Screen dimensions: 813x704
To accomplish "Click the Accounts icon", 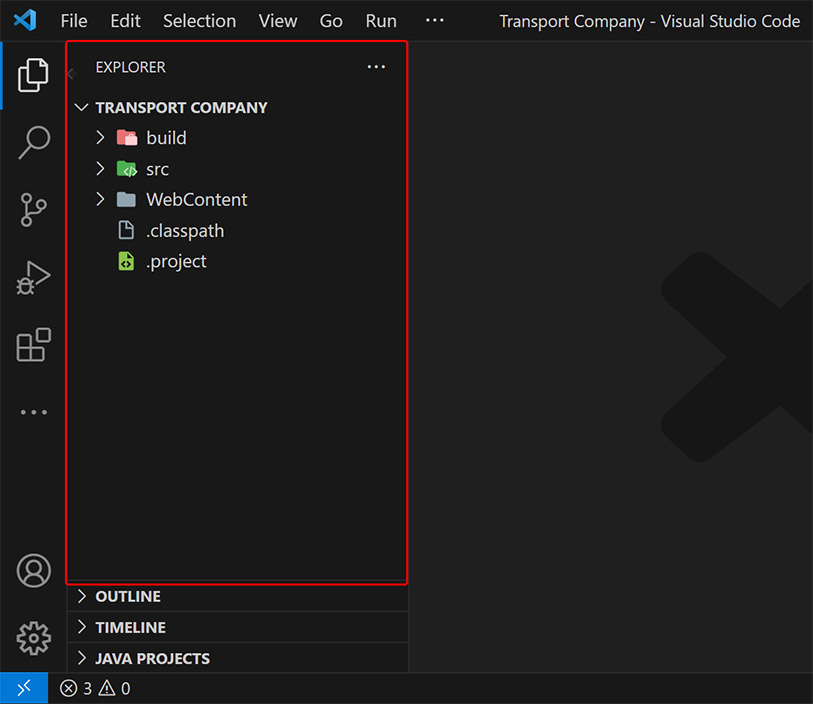I will pyautogui.click(x=33, y=571).
